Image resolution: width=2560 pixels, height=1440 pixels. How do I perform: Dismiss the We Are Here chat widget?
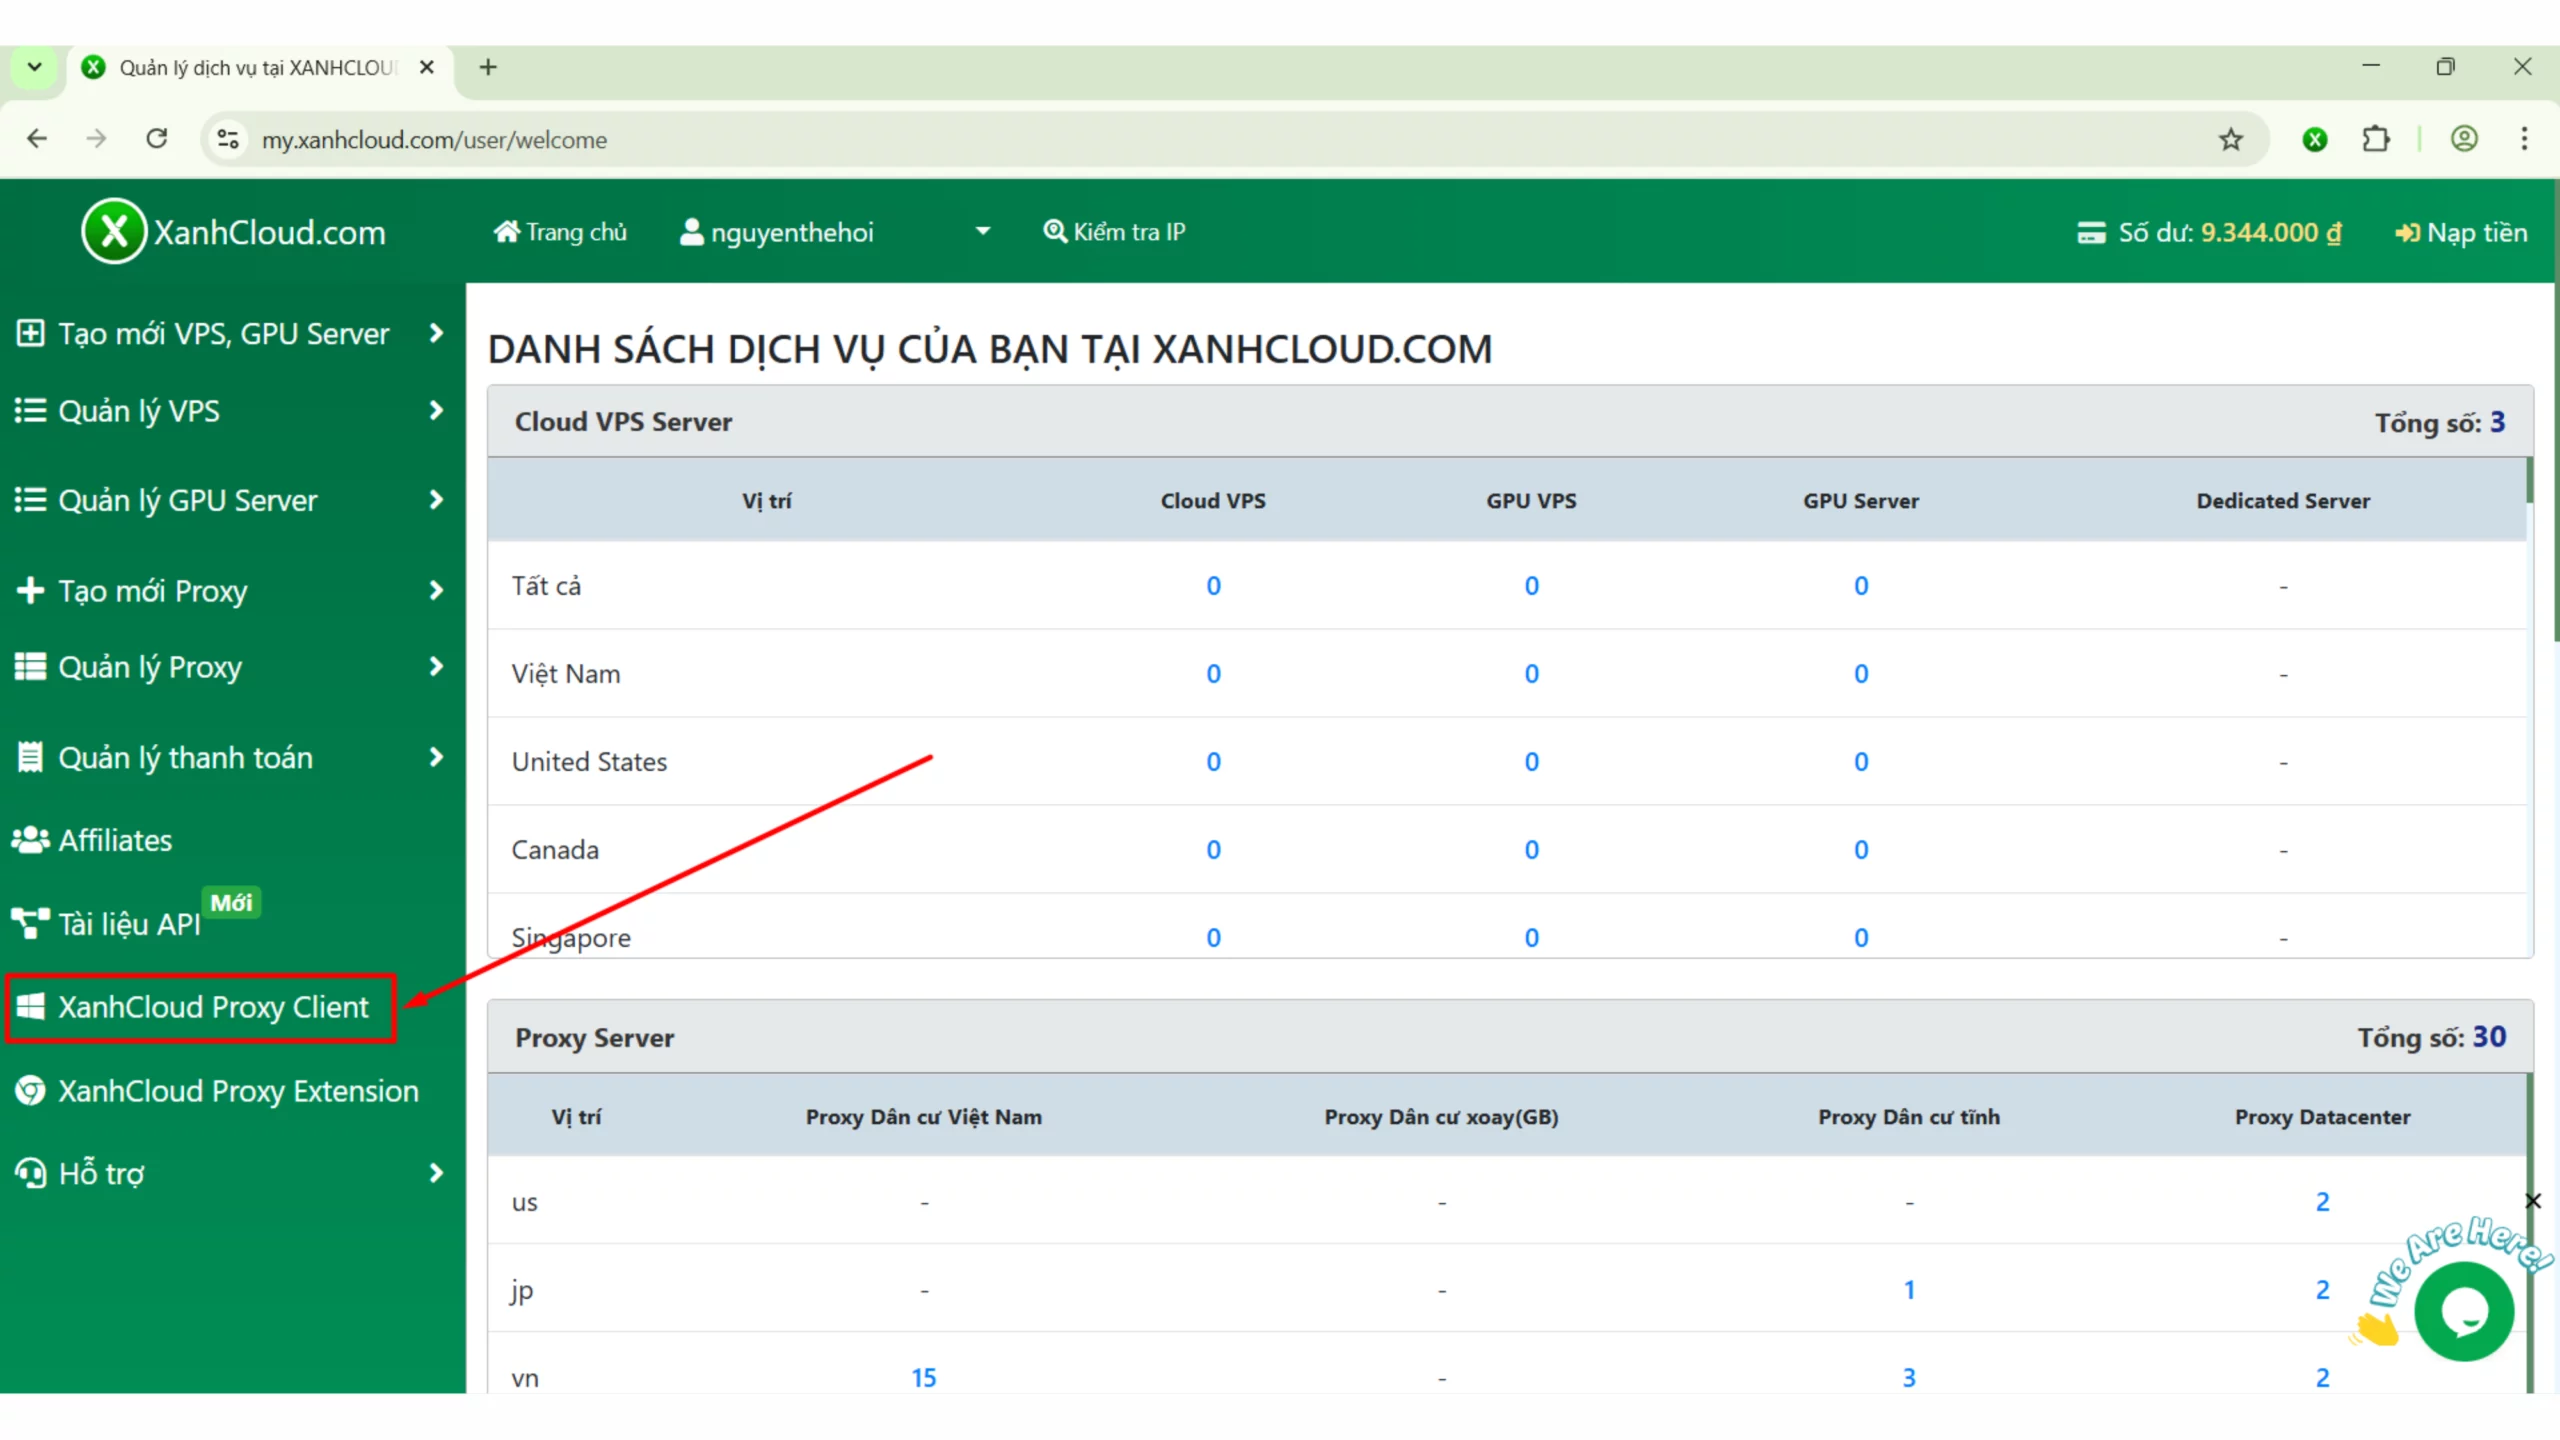tap(2533, 1200)
